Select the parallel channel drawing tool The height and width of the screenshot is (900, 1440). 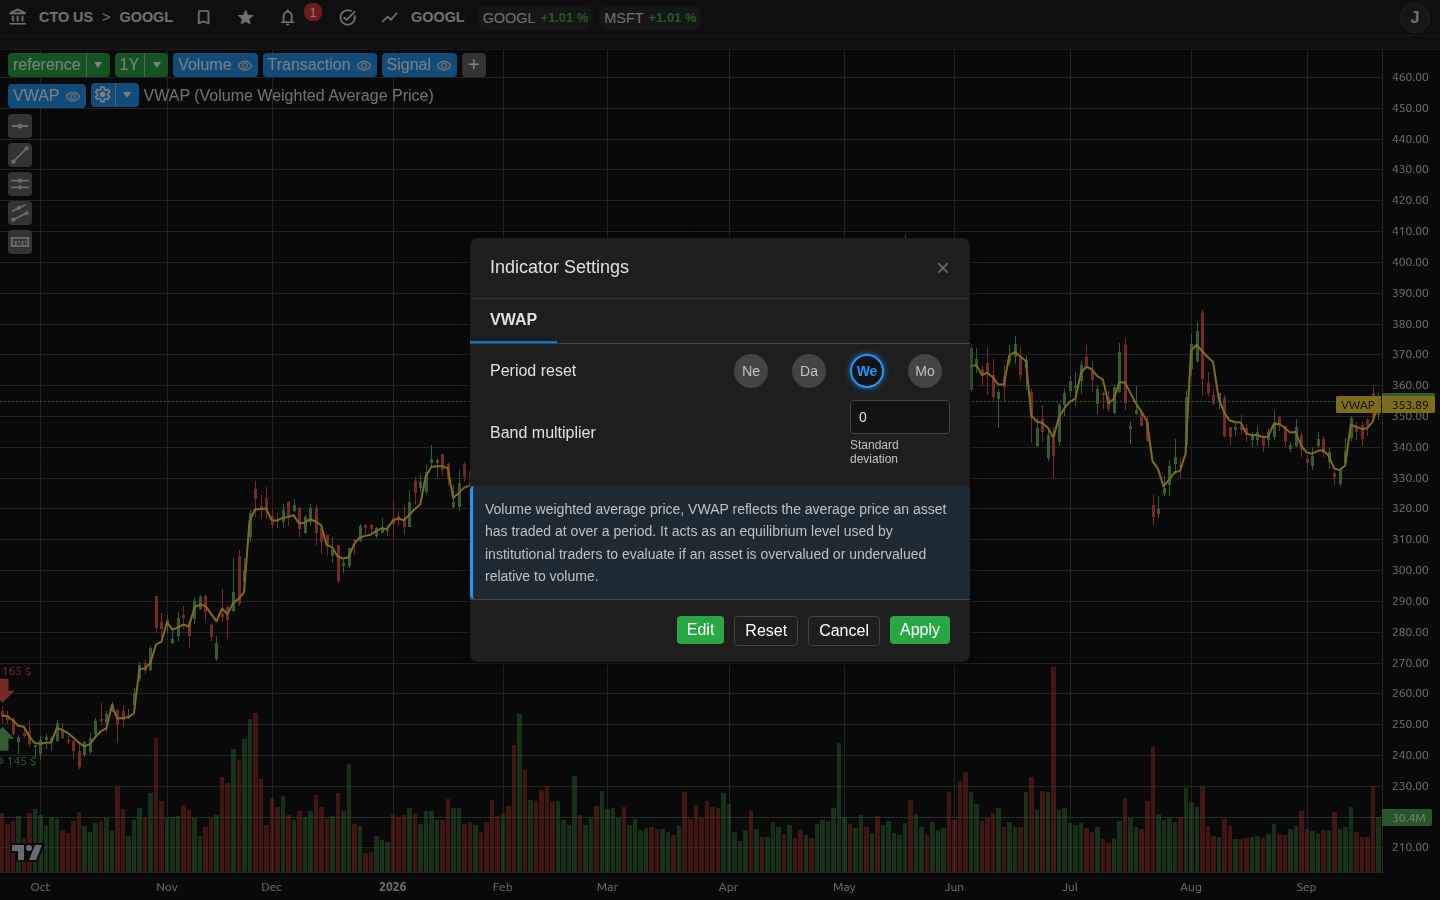point(20,213)
